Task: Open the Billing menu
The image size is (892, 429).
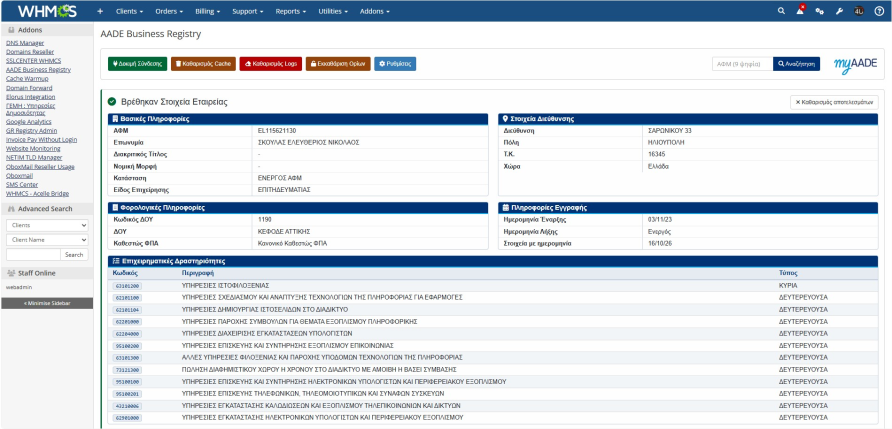Action: pyautogui.click(x=208, y=11)
